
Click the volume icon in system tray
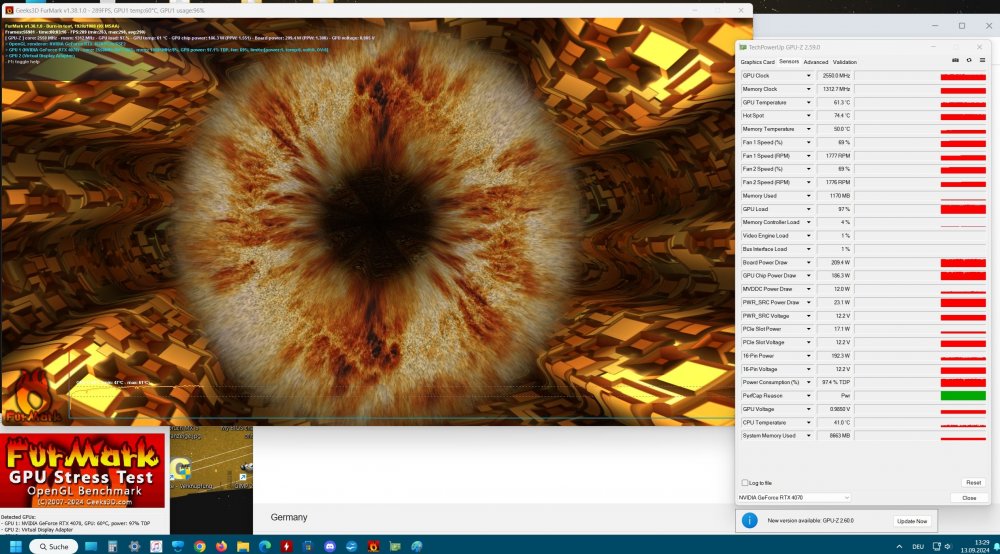pos(948,546)
